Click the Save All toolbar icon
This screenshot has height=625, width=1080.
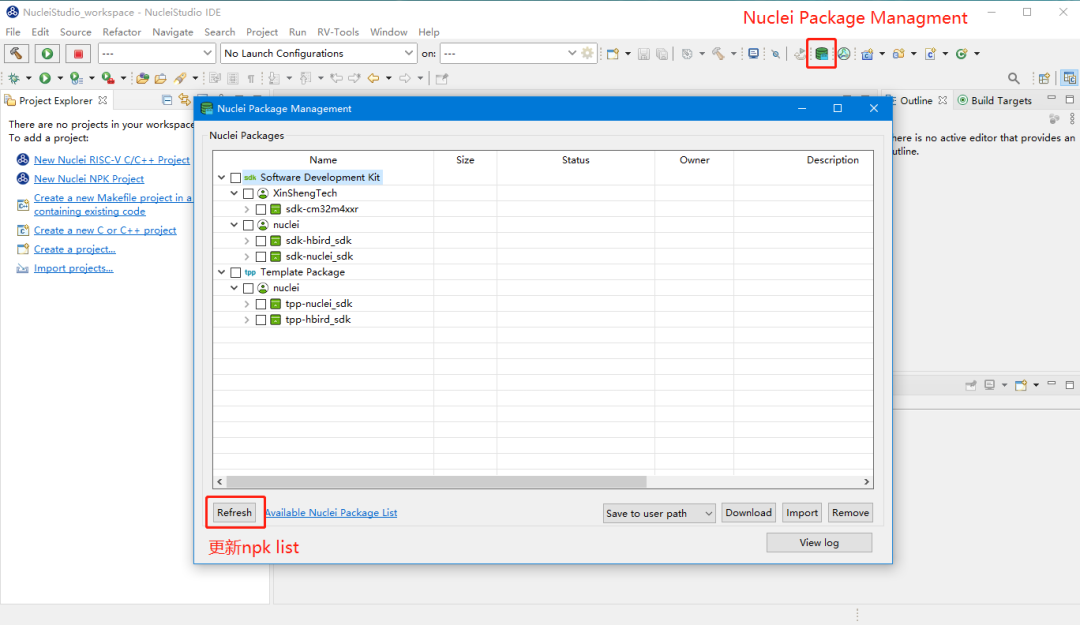click(x=661, y=53)
